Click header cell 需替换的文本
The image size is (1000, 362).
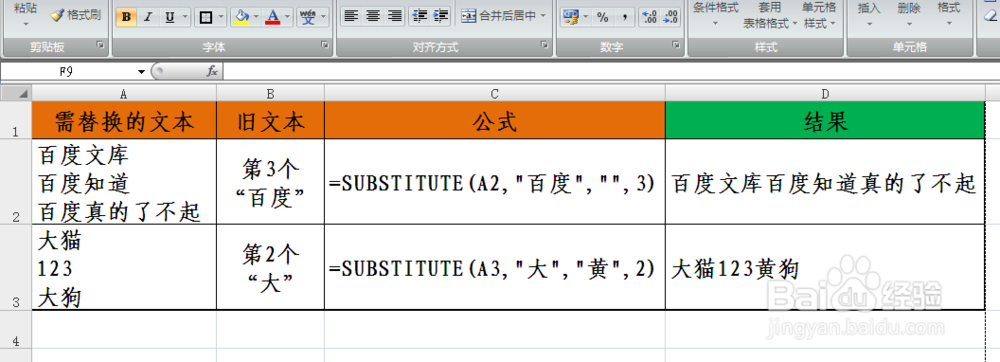124,120
